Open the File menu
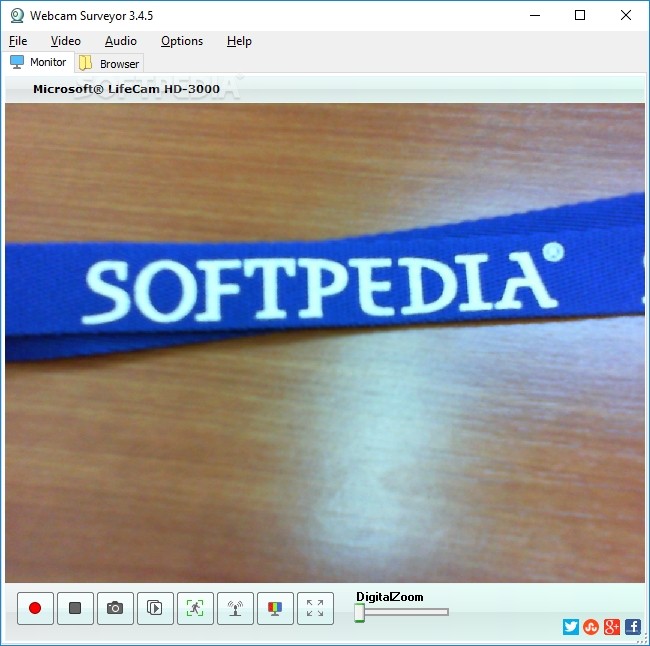650x646 pixels. 18,41
